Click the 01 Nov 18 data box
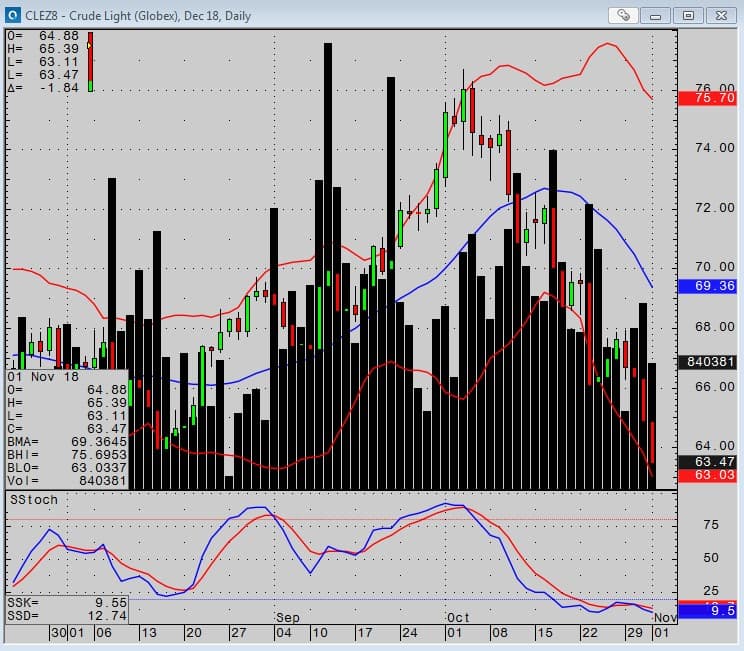The height and width of the screenshot is (651, 744). (67, 428)
